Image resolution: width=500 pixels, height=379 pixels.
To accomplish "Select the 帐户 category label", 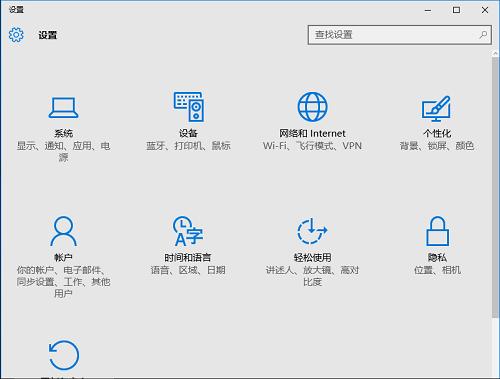I will 63,257.
